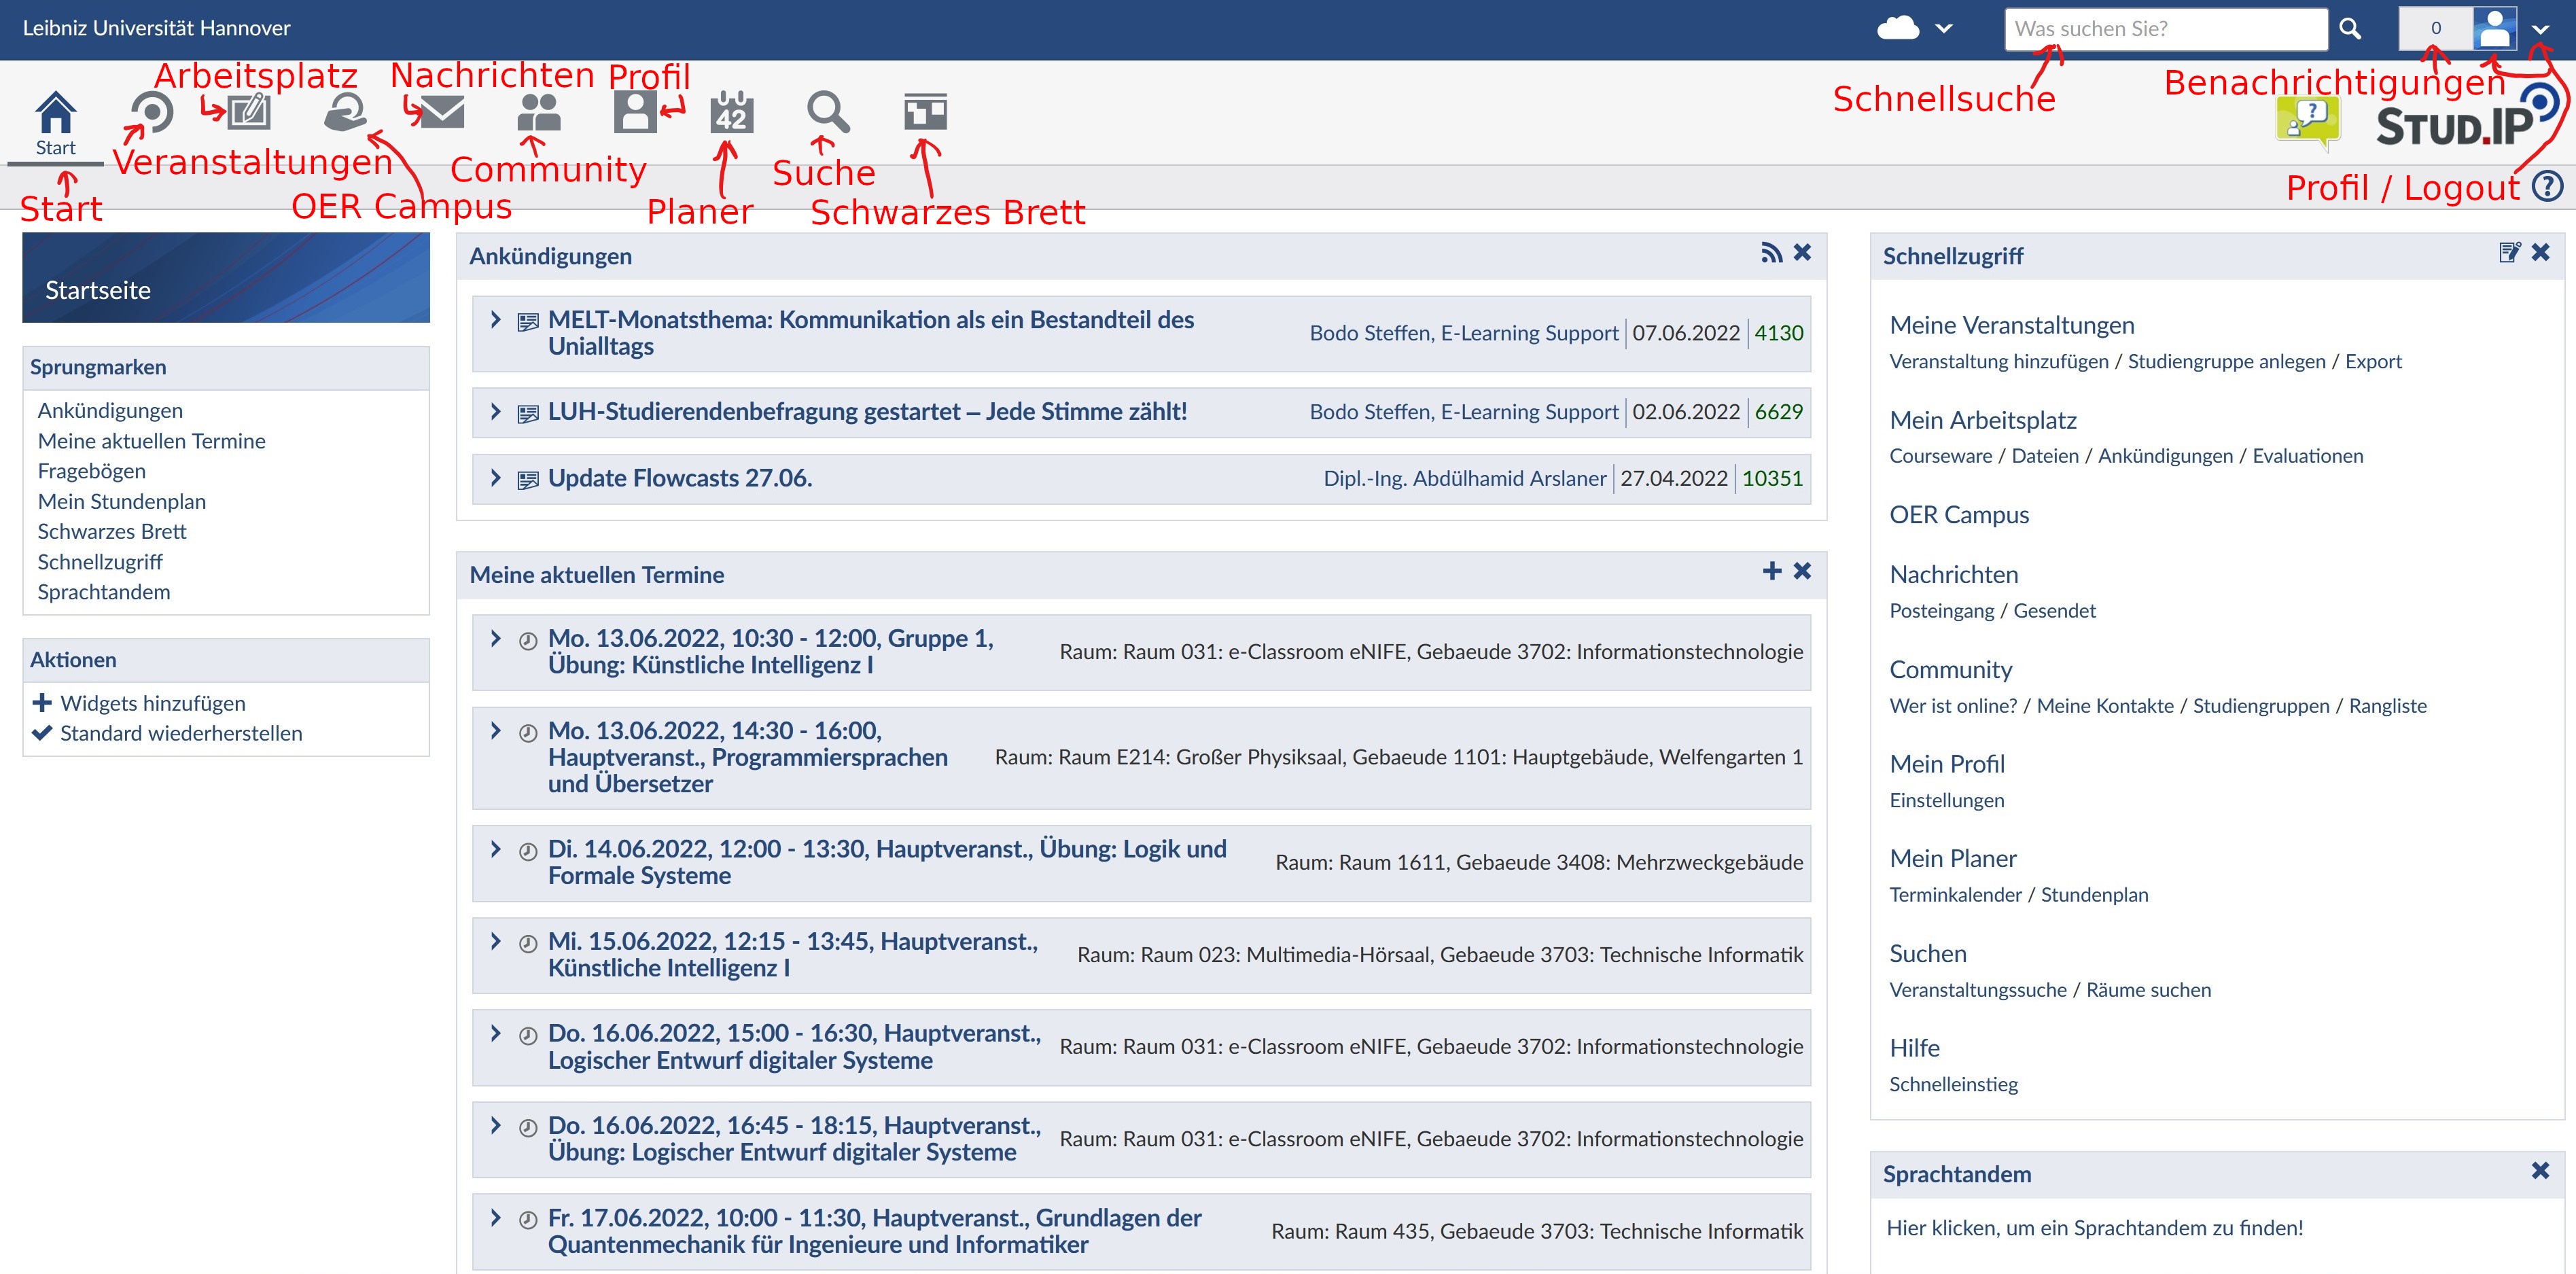The height and width of the screenshot is (1274, 2576).
Task: Expand the Mo. 13.06.2022 10:30 appointment
Action: (x=496, y=638)
